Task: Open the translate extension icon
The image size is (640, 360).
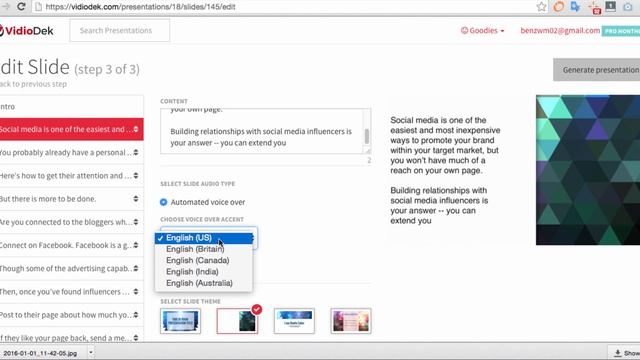Action: pyautogui.click(x=576, y=7)
